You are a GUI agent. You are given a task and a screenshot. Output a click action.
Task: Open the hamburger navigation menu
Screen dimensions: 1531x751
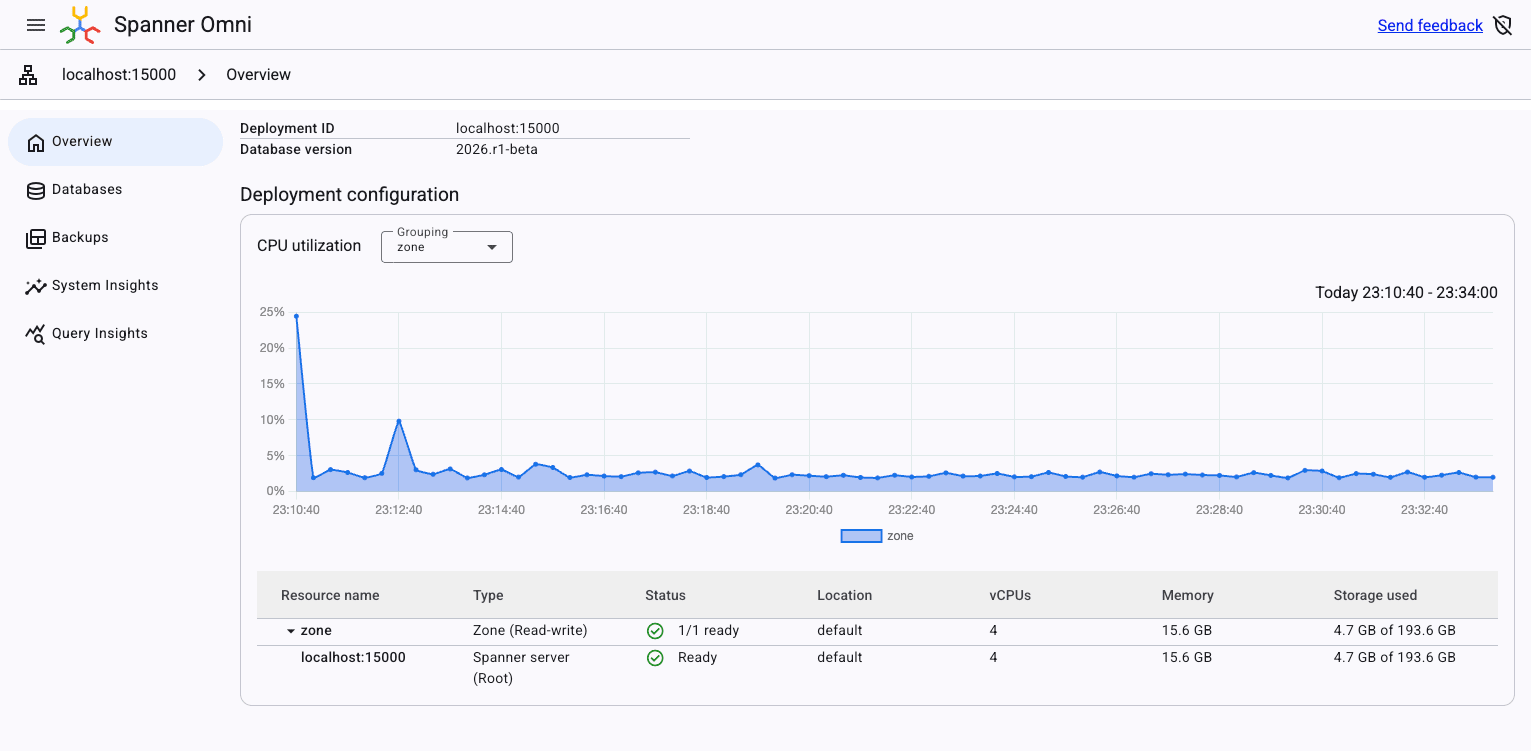point(36,25)
